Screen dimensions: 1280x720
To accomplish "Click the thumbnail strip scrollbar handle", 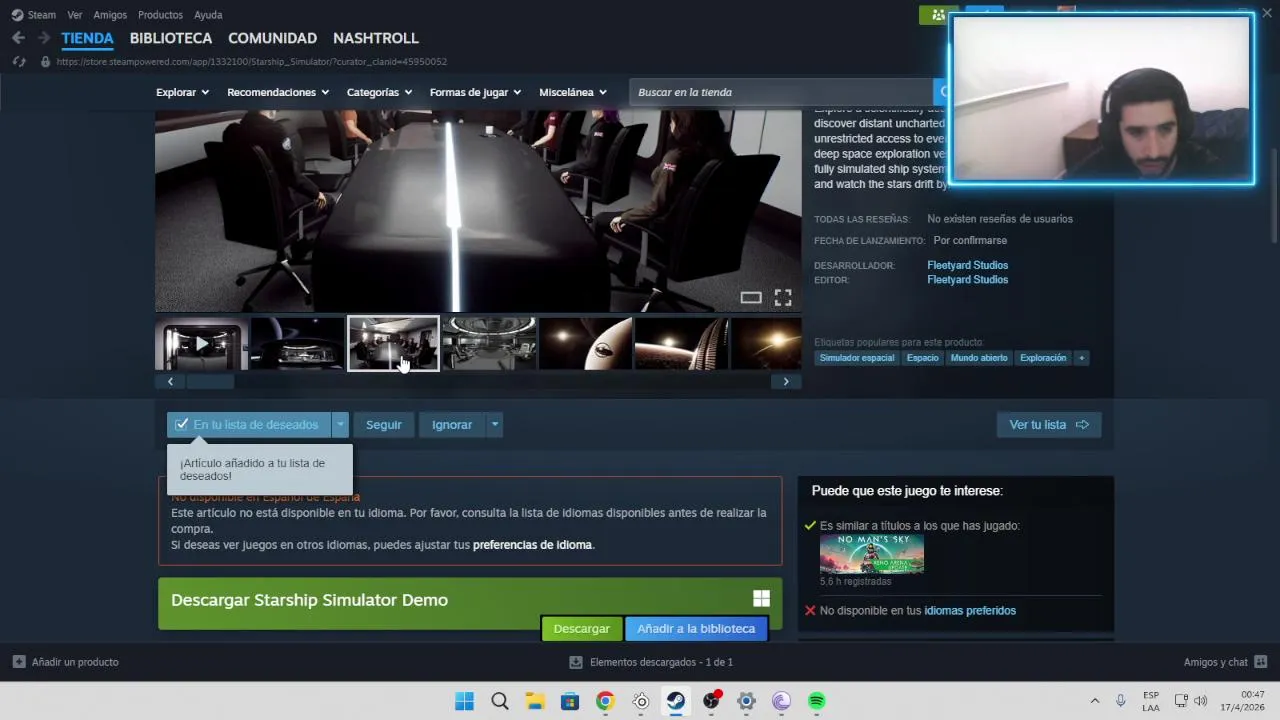I will (x=210, y=381).
